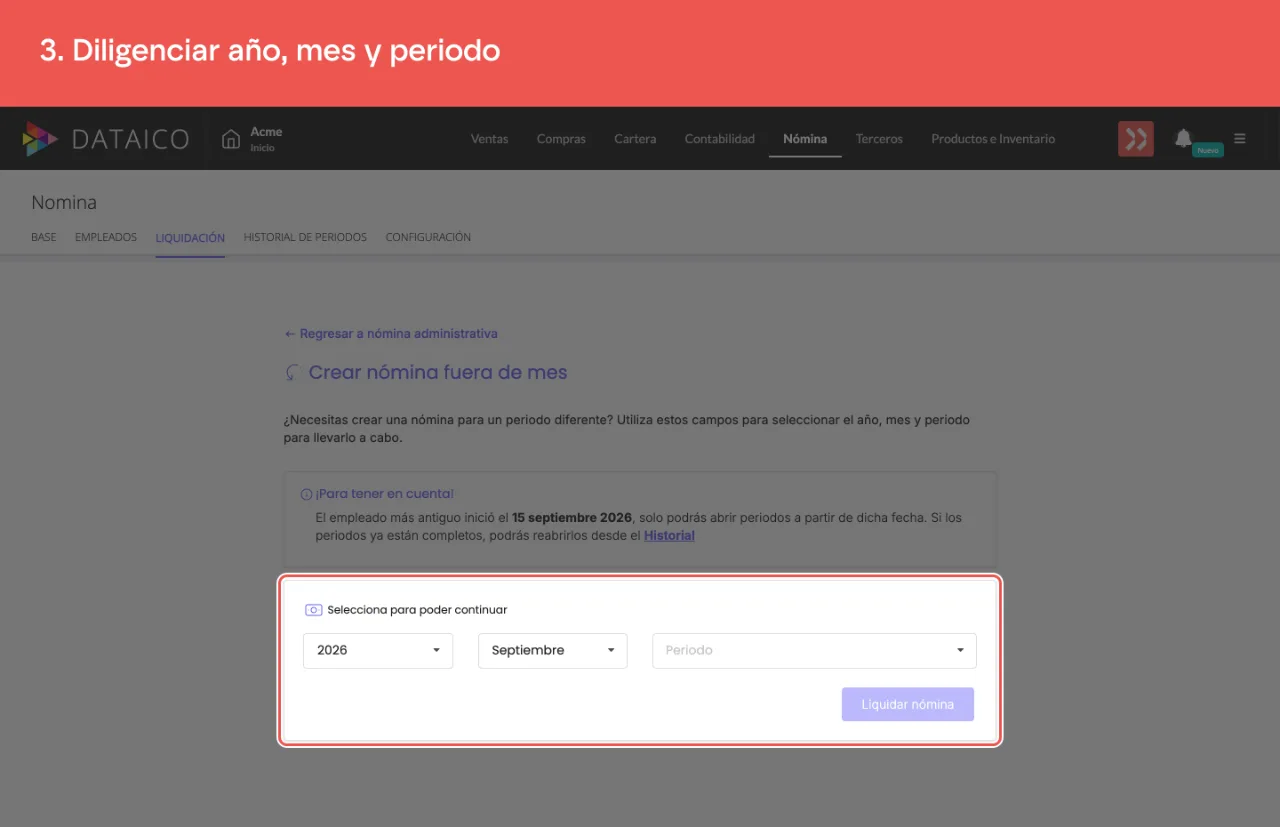Open the hamburger menu icon
This screenshot has height=827, width=1280.
point(1240,139)
